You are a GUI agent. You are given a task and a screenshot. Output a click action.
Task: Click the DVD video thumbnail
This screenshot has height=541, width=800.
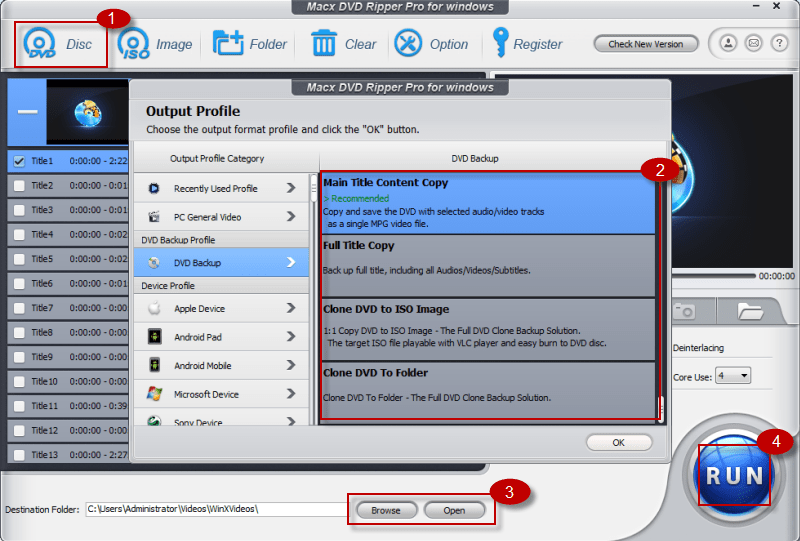pyautogui.click(x=88, y=113)
